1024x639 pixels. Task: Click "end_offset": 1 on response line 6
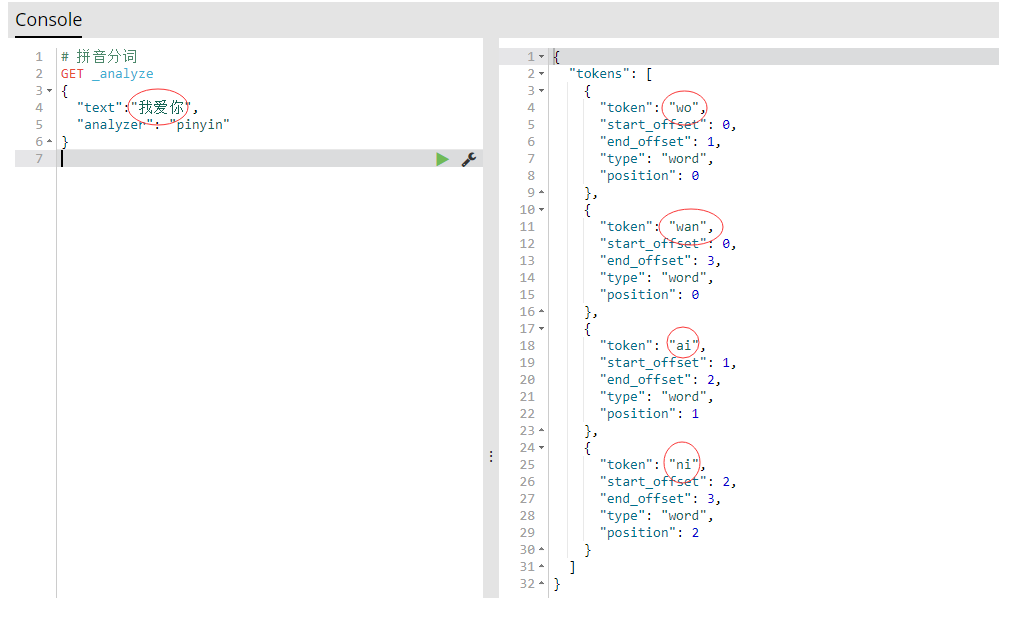click(x=660, y=142)
